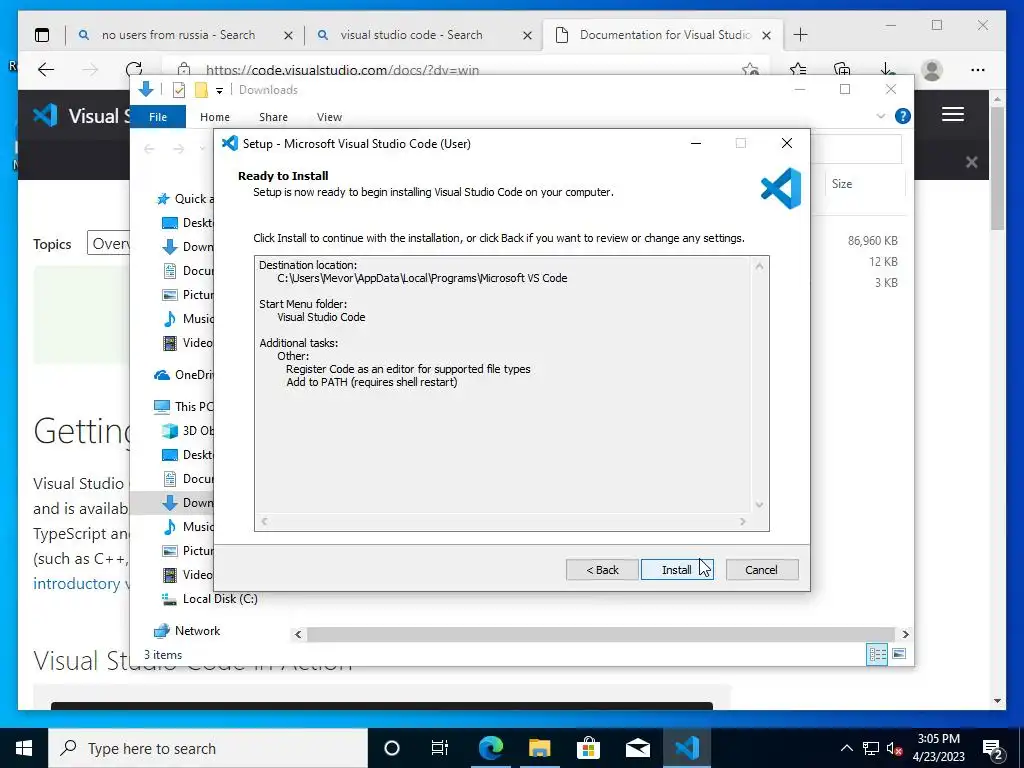The image size is (1024, 768).
Task: Click Install in VS Code setup
Action: (677, 569)
